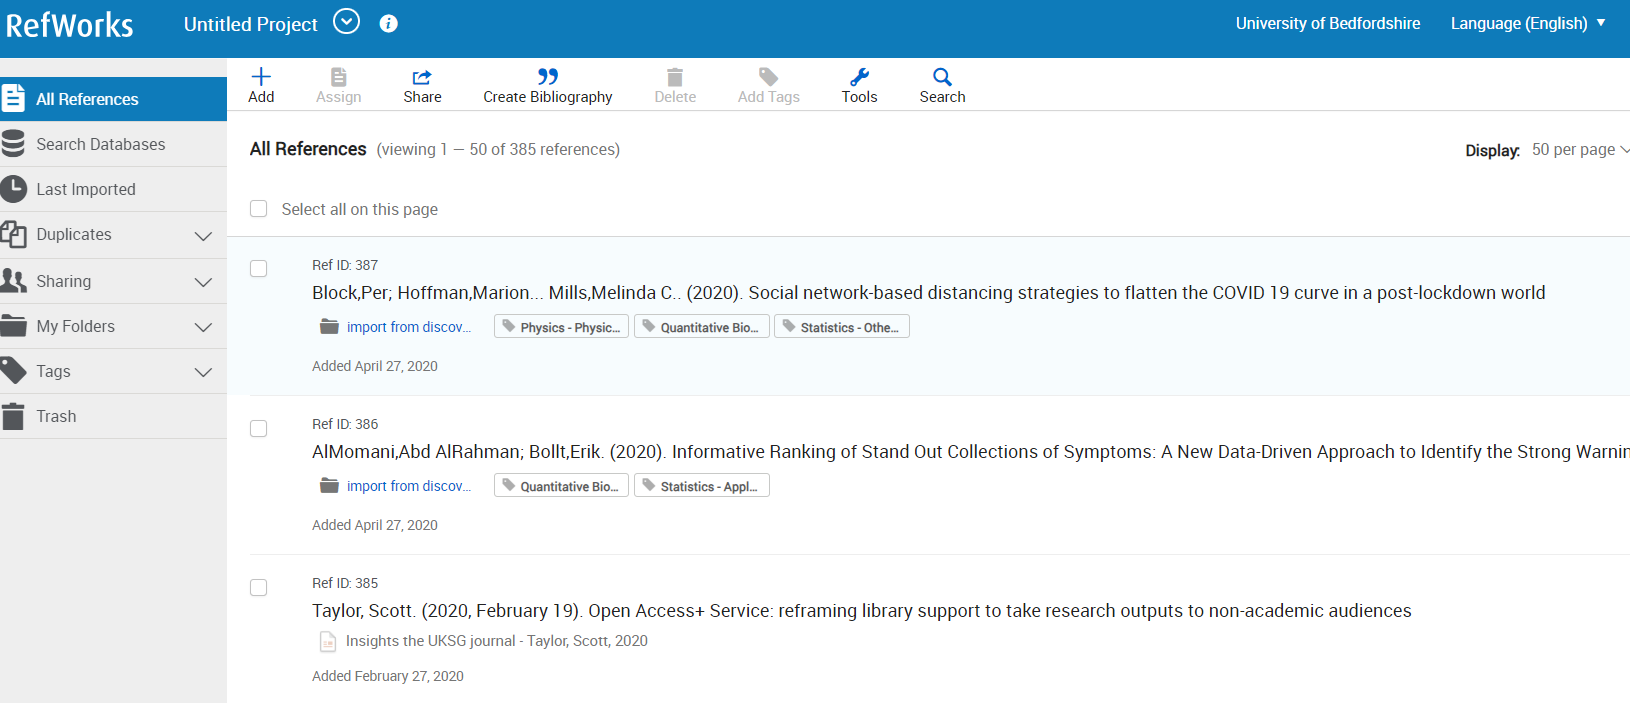
Task: Click Create Bibliography quote icon
Action: tap(548, 76)
